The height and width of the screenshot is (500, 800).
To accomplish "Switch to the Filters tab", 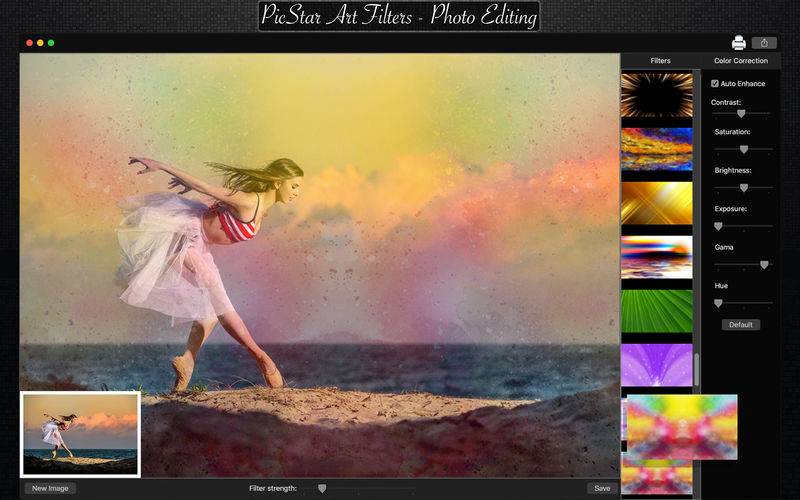I will pyautogui.click(x=660, y=61).
